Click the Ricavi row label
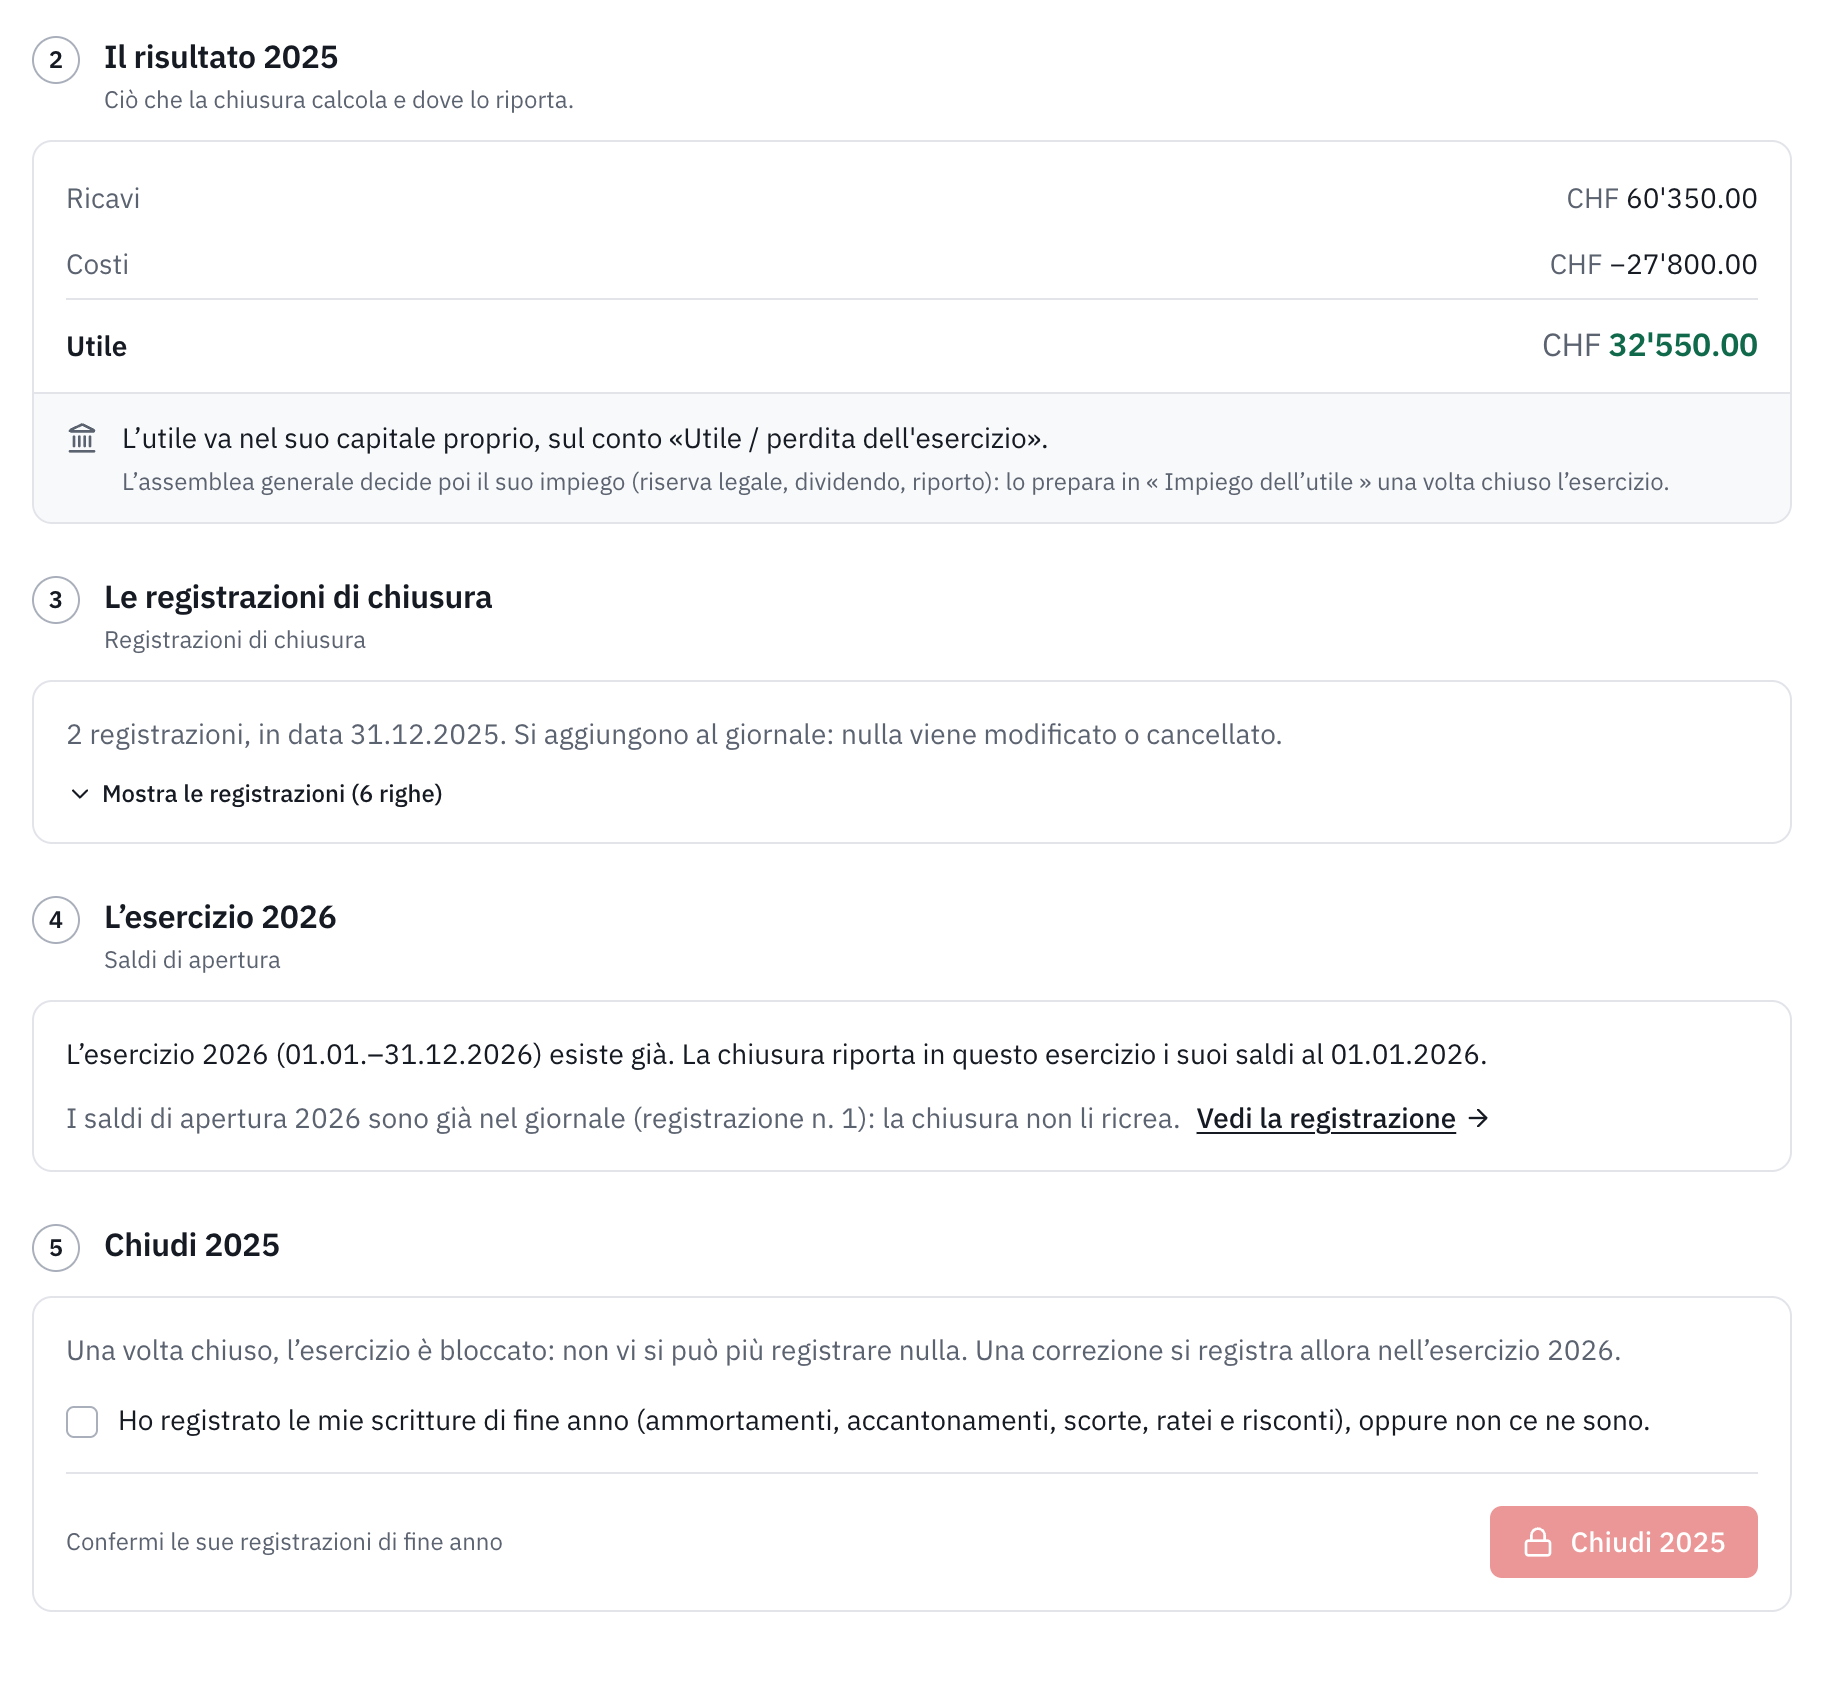Viewport: 1824px width, 1688px height. (x=103, y=199)
